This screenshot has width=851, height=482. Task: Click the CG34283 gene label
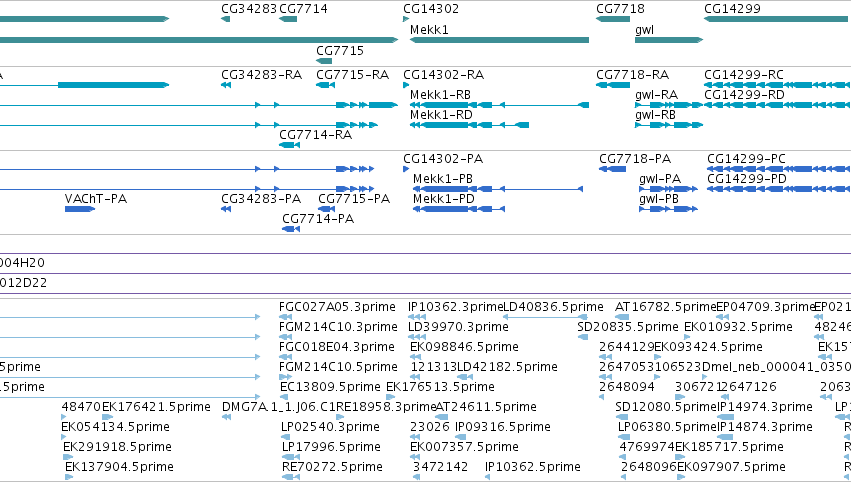249,9
